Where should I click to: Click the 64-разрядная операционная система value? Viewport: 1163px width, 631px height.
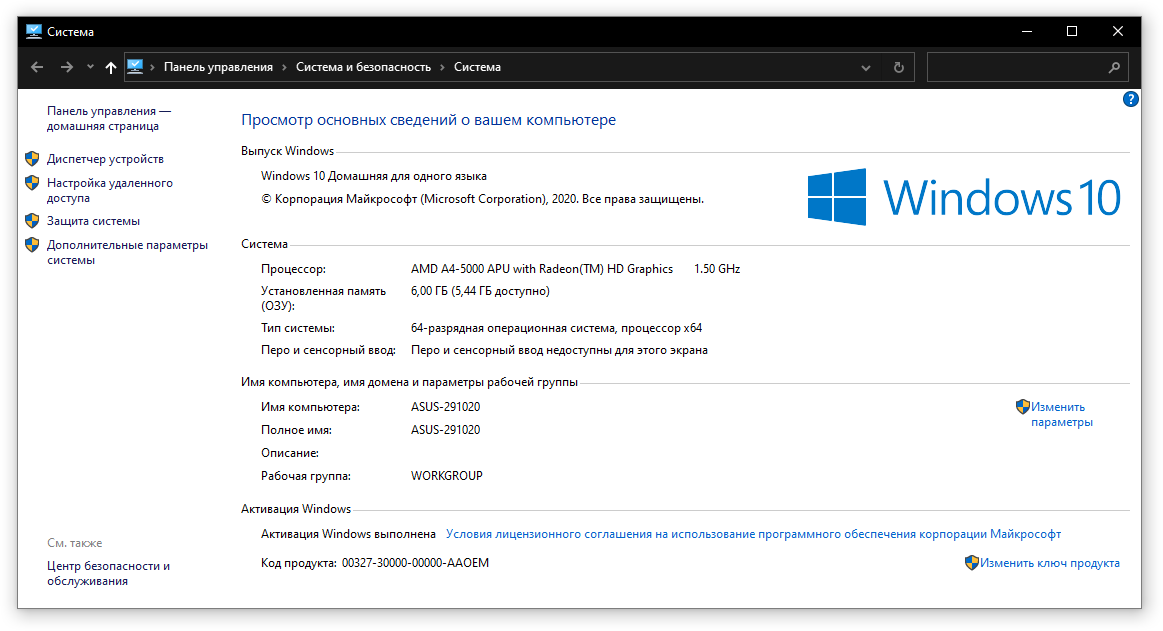(x=556, y=328)
